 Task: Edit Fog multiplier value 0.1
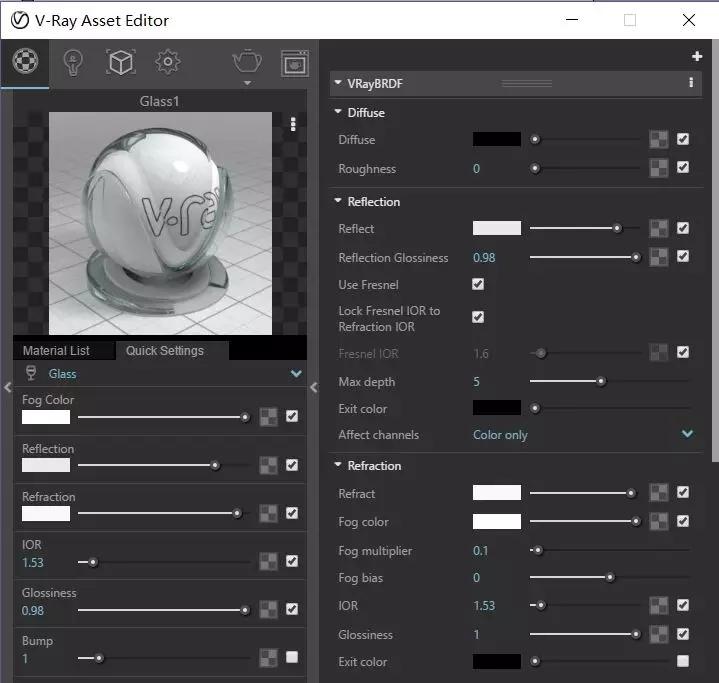coord(481,550)
